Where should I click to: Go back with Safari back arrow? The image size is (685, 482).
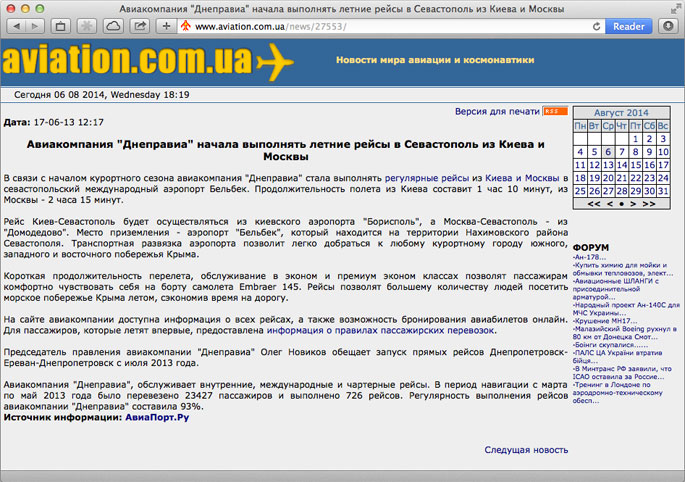[x=16, y=26]
